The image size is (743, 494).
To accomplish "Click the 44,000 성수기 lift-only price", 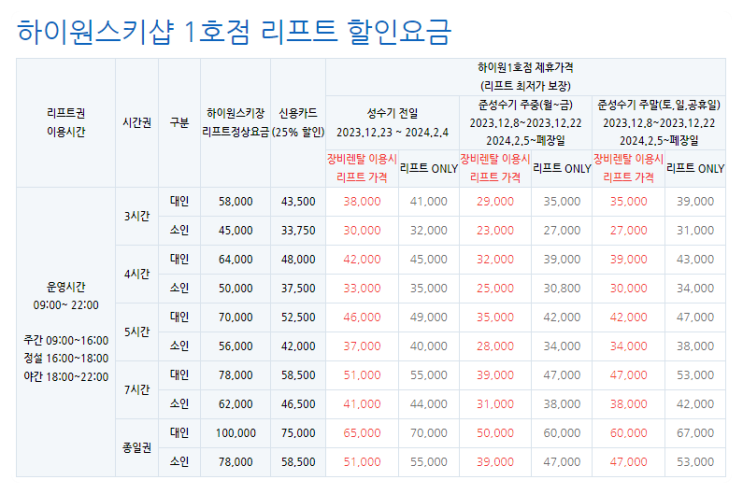I will point(429,404).
